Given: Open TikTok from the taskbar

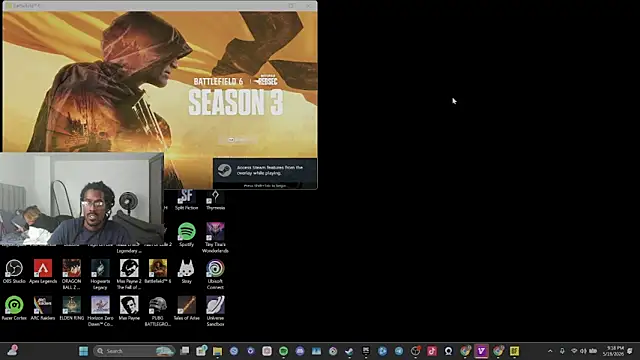Looking at the screenshot, I should pyautogui.click(x=432, y=351).
